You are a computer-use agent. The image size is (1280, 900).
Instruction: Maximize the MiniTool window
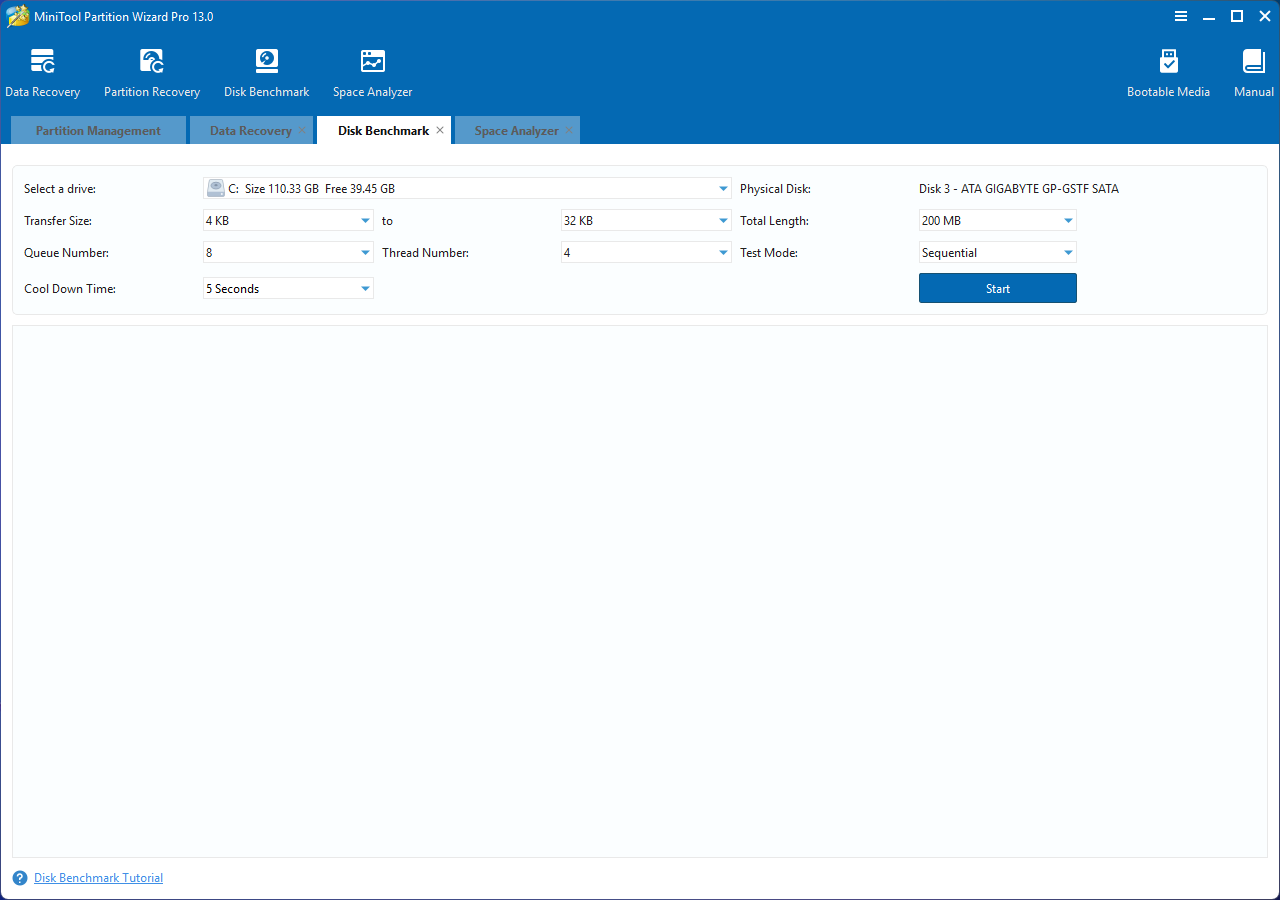1237,16
